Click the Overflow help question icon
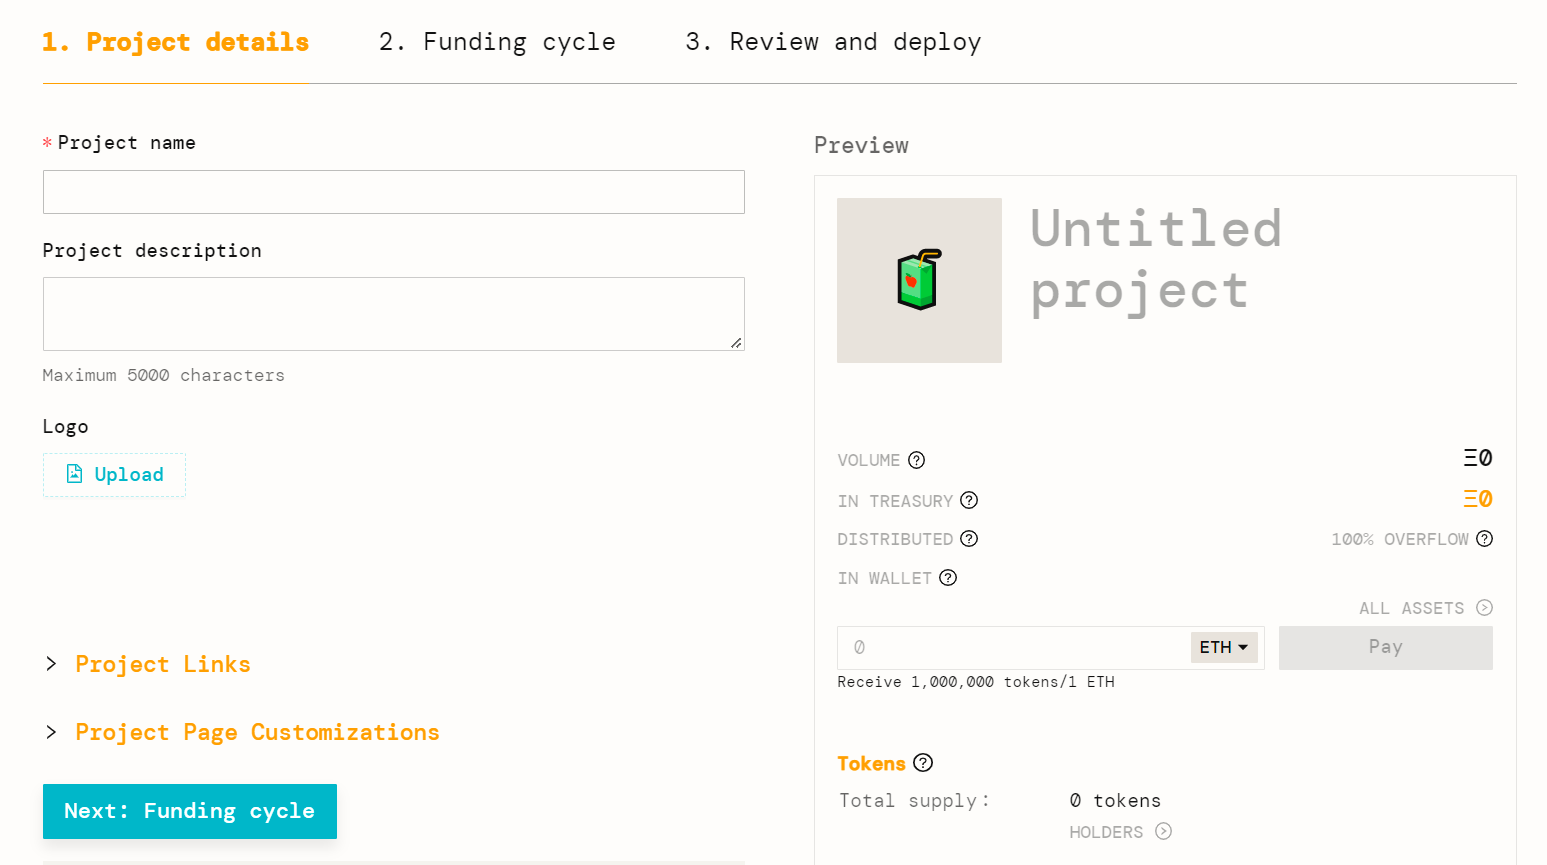The width and height of the screenshot is (1547, 865). (x=1485, y=539)
